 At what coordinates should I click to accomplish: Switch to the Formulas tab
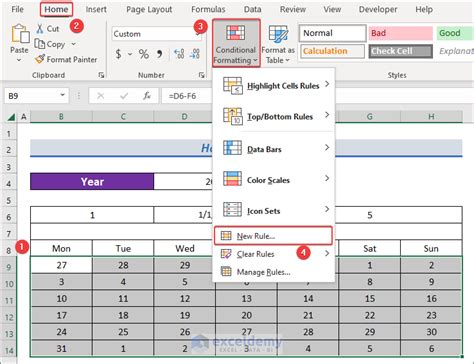208,9
